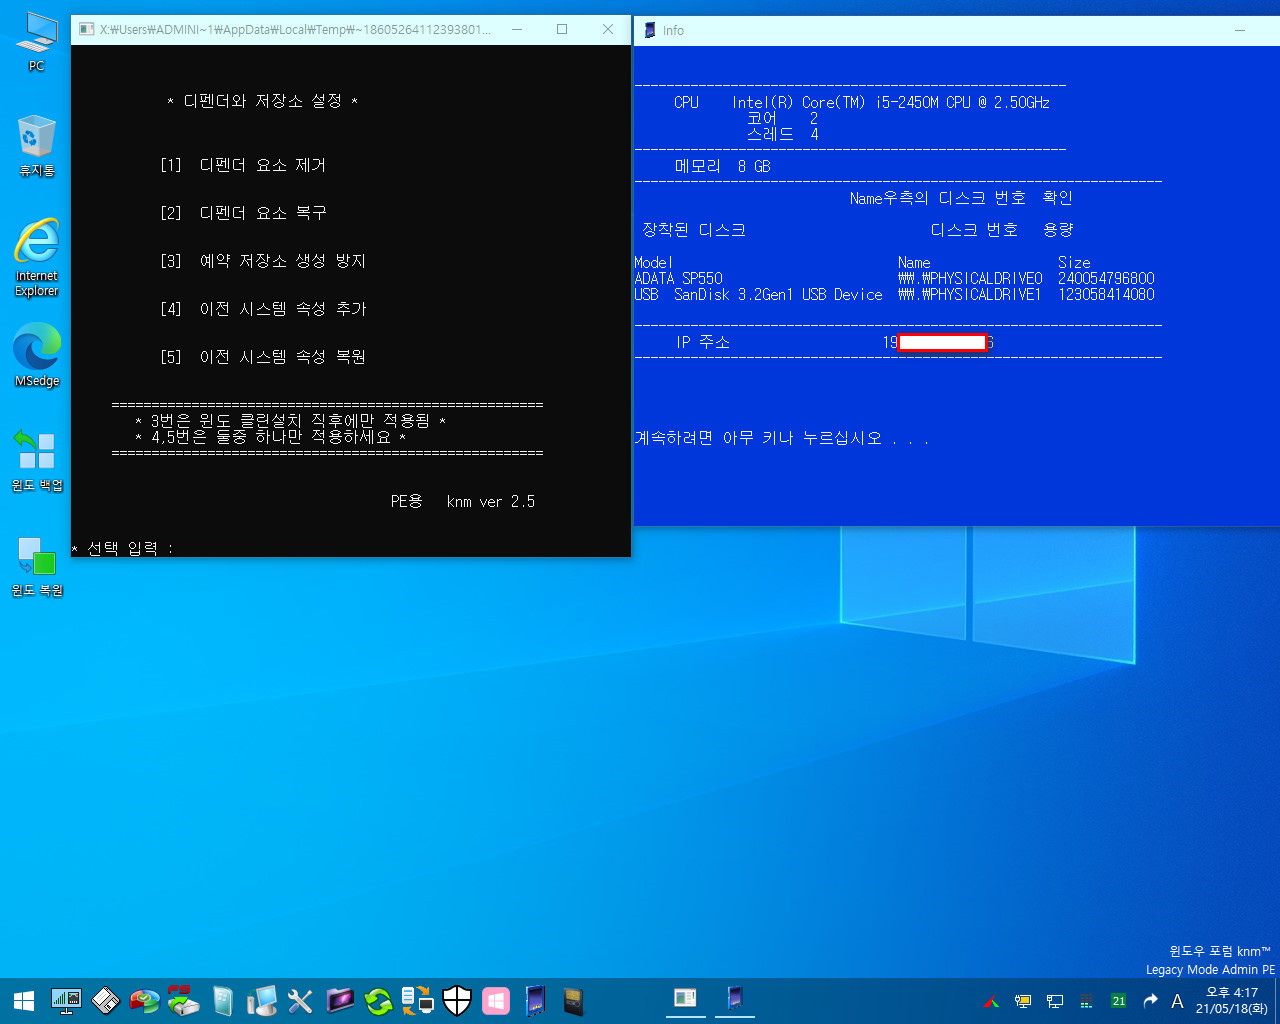The image size is (1280, 1024).
Task: Switch to the running console window taskbar button
Action: [x=685, y=1000]
